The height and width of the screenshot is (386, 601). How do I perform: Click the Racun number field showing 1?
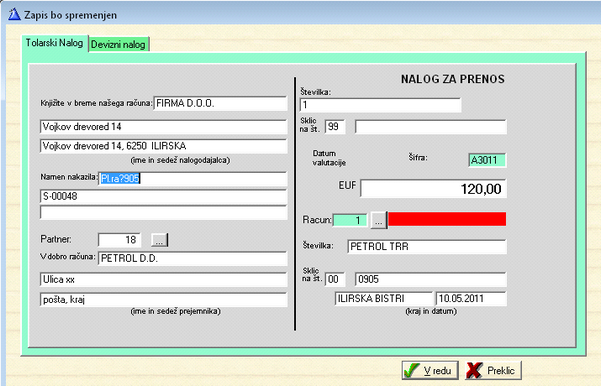(350, 220)
